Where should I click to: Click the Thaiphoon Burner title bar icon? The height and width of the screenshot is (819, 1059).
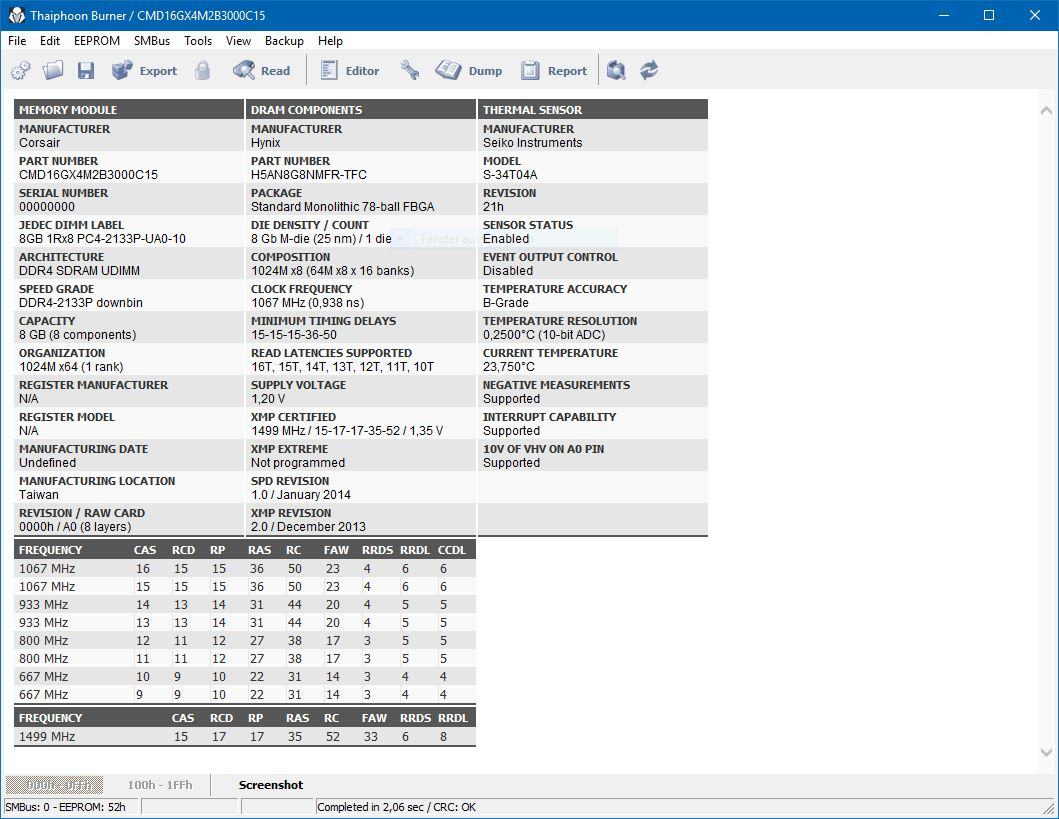pos(16,15)
